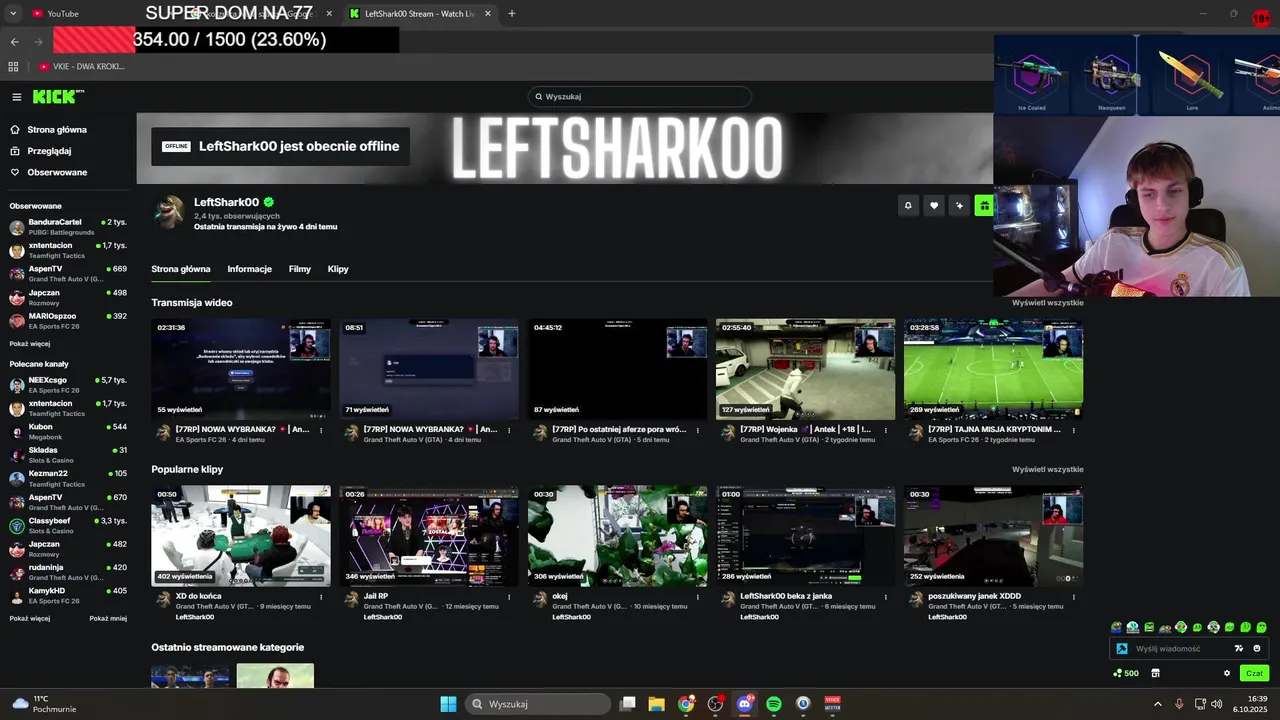Open Kubon recommended channel

point(68,432)
